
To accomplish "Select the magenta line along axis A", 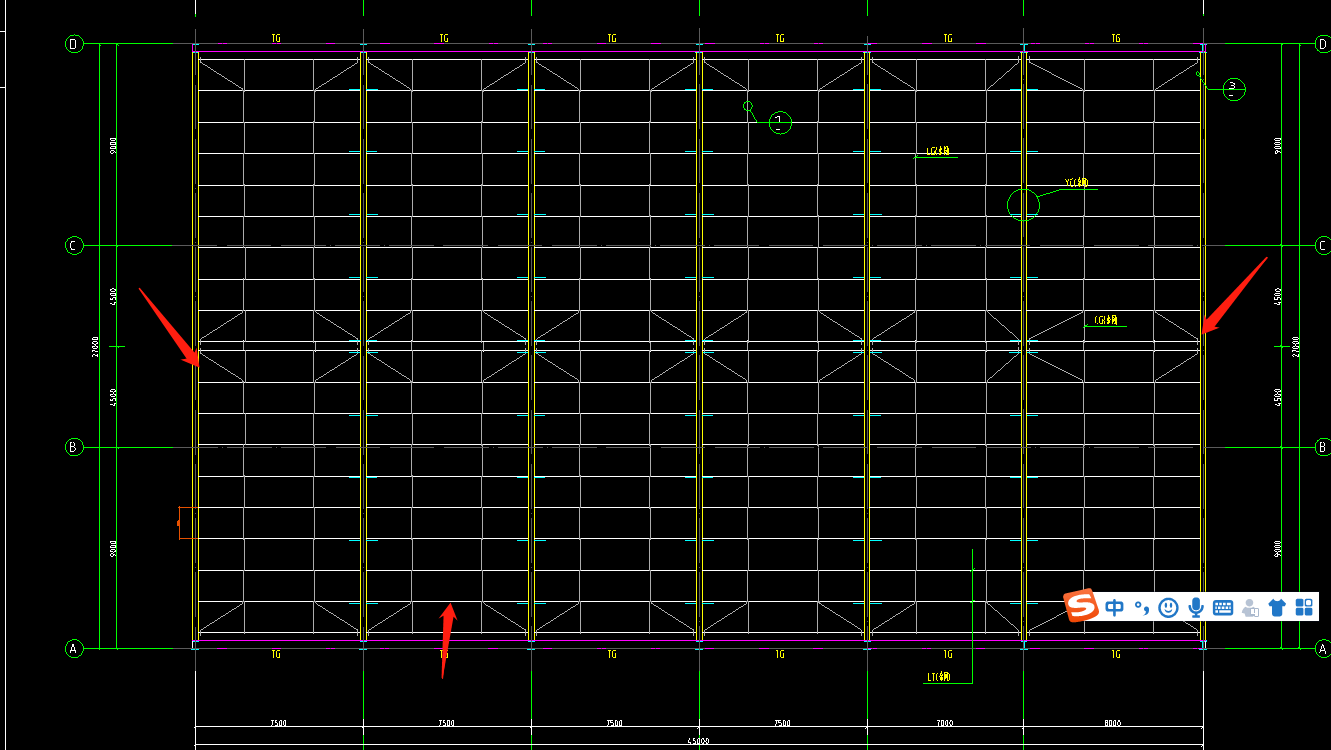I will 698,640.
